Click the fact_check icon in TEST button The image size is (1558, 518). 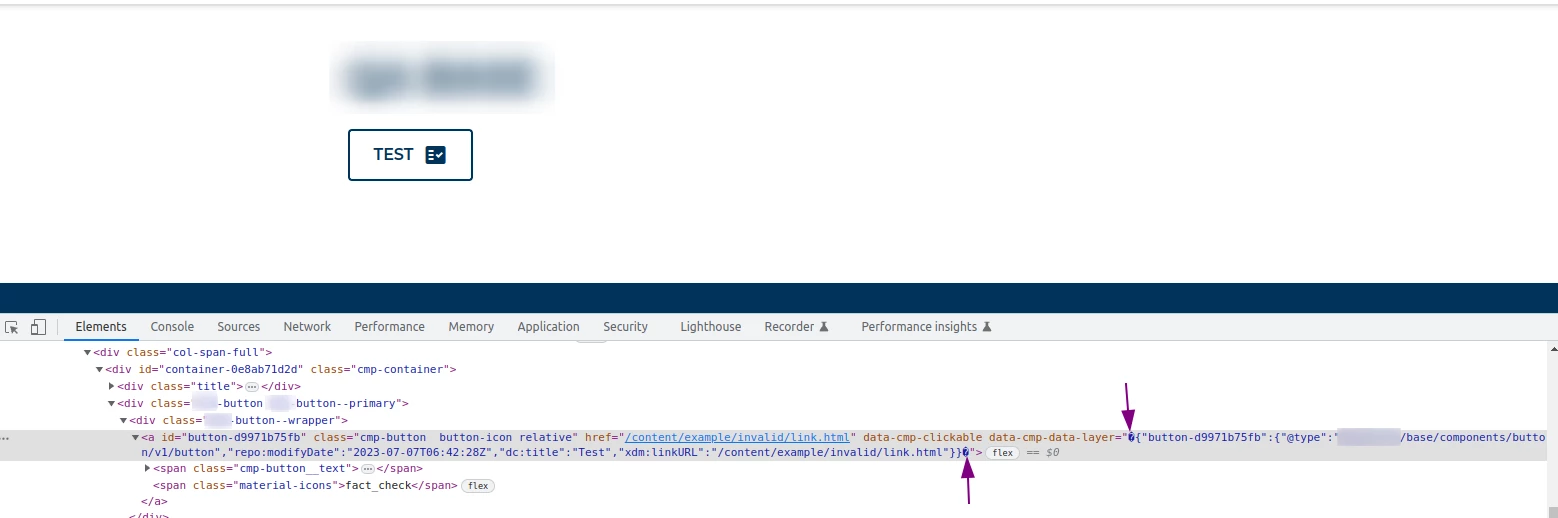[x=435, y=155]
